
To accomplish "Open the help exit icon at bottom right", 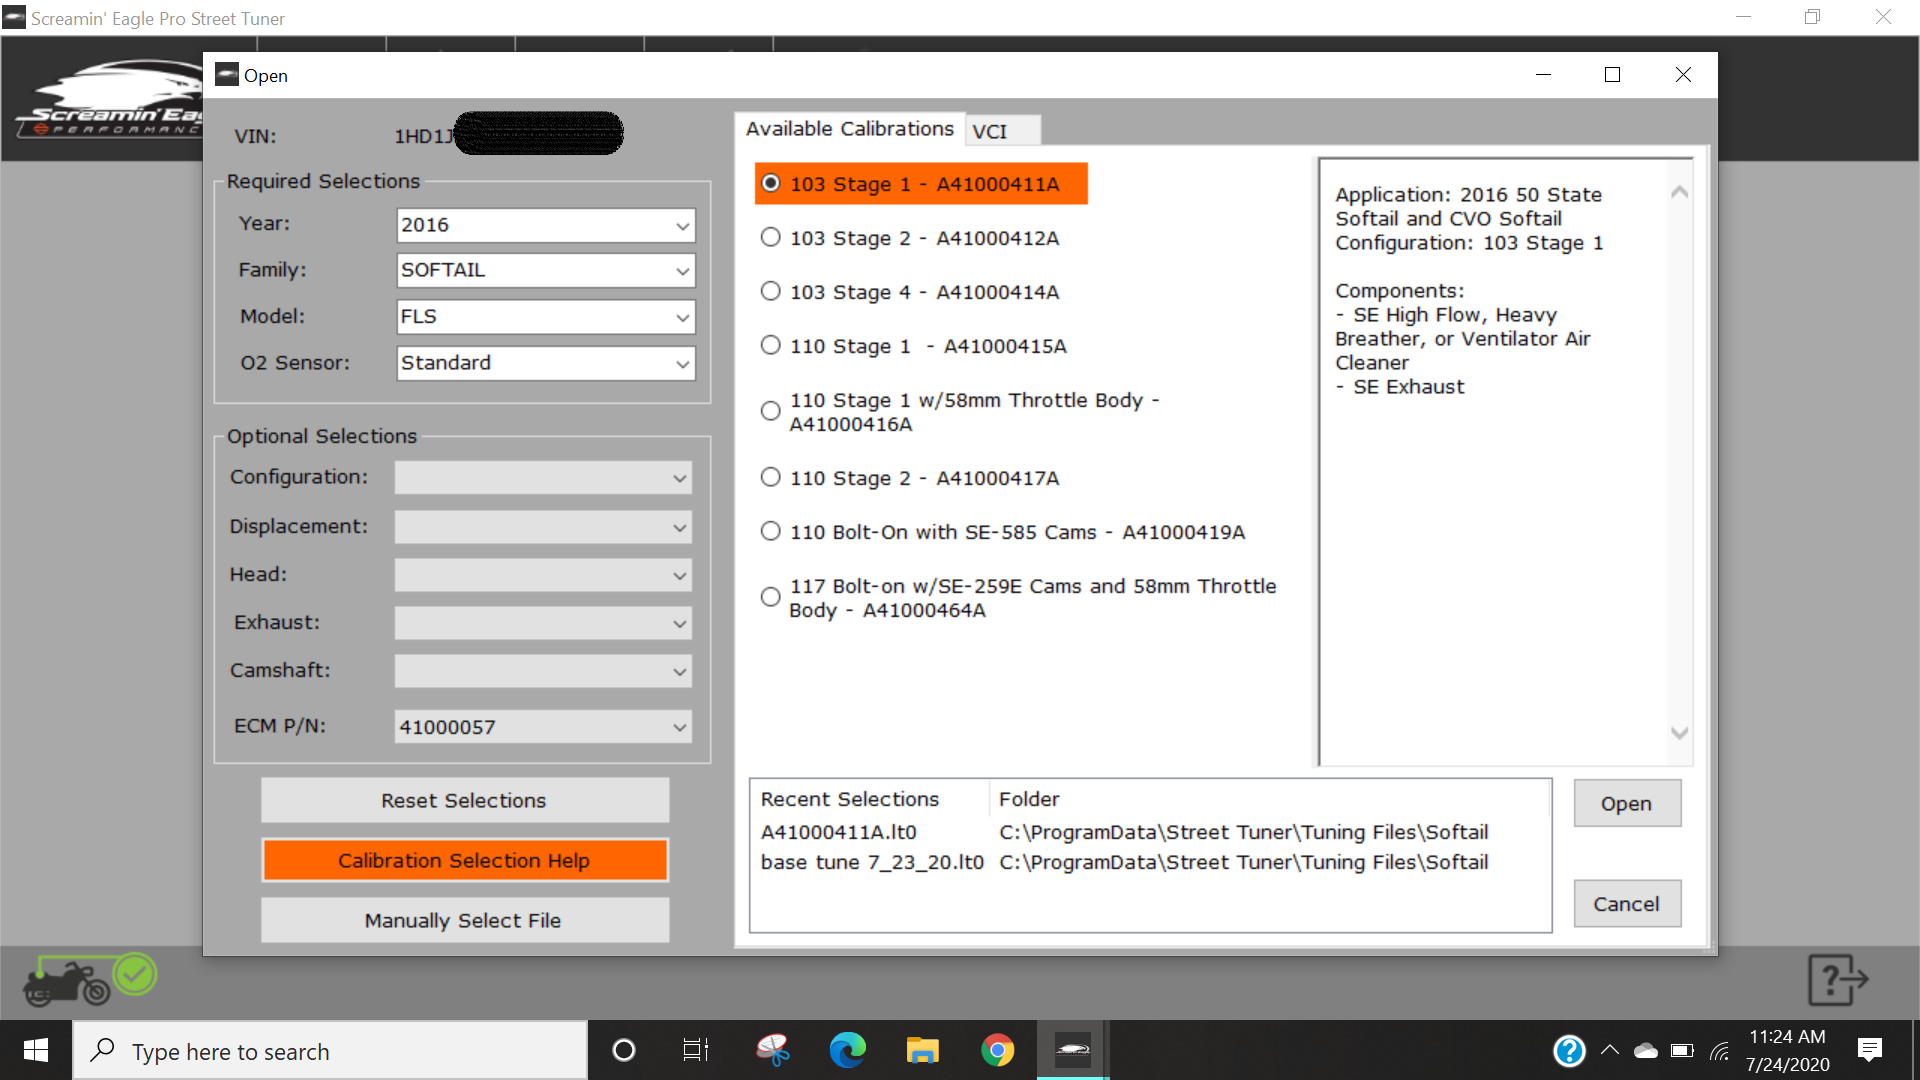I will coord(1838,980).
